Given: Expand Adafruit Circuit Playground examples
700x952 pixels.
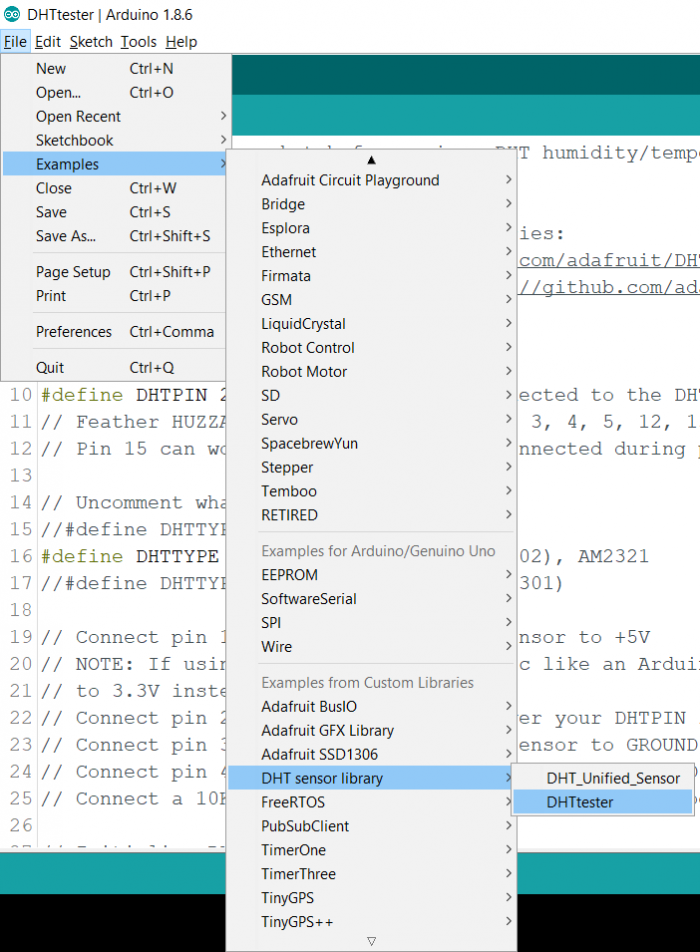Looking at the screenshot, I should [372, 180].
